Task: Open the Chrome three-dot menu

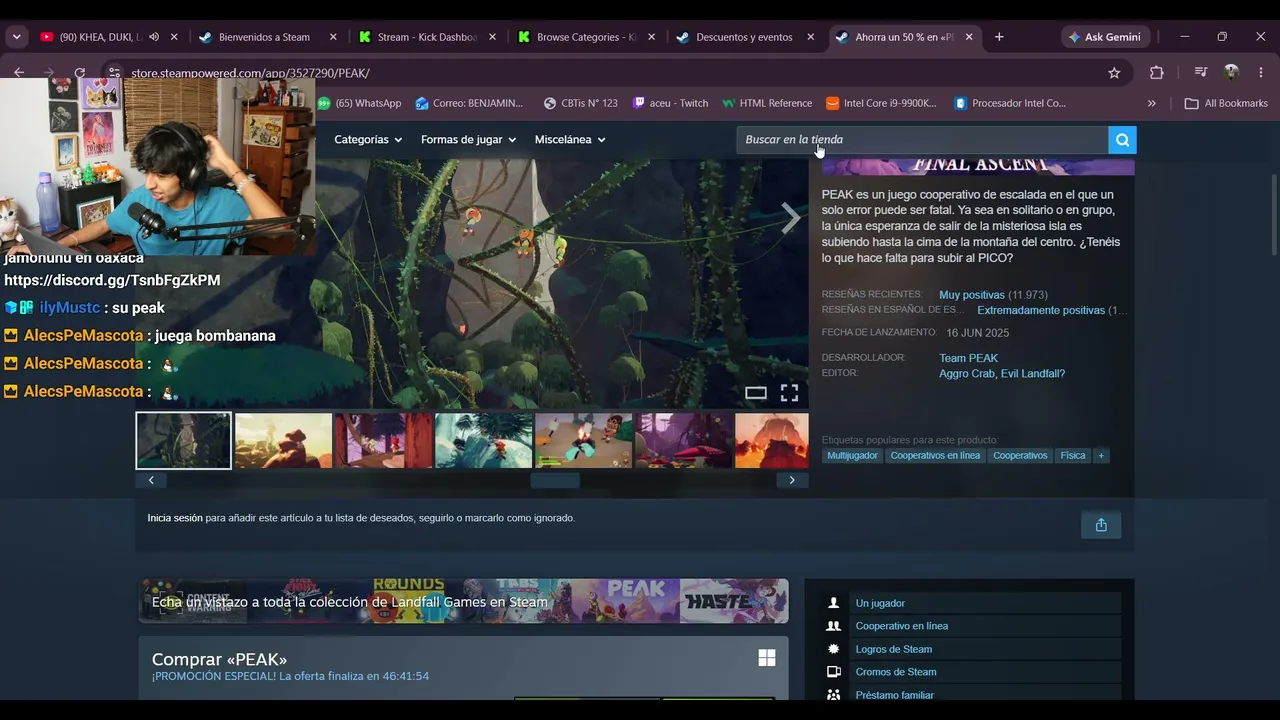Action: point(1261,73)
